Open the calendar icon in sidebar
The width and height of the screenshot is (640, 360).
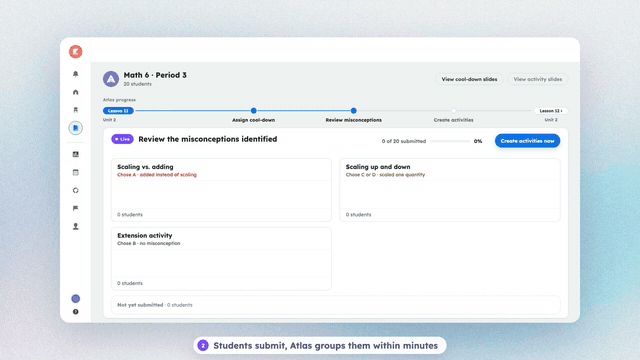point(76,172)
